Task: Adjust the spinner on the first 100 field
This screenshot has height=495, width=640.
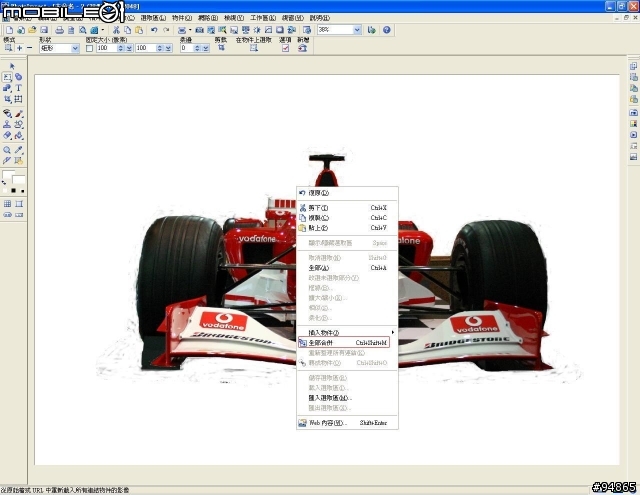Action: click(120, 48)
